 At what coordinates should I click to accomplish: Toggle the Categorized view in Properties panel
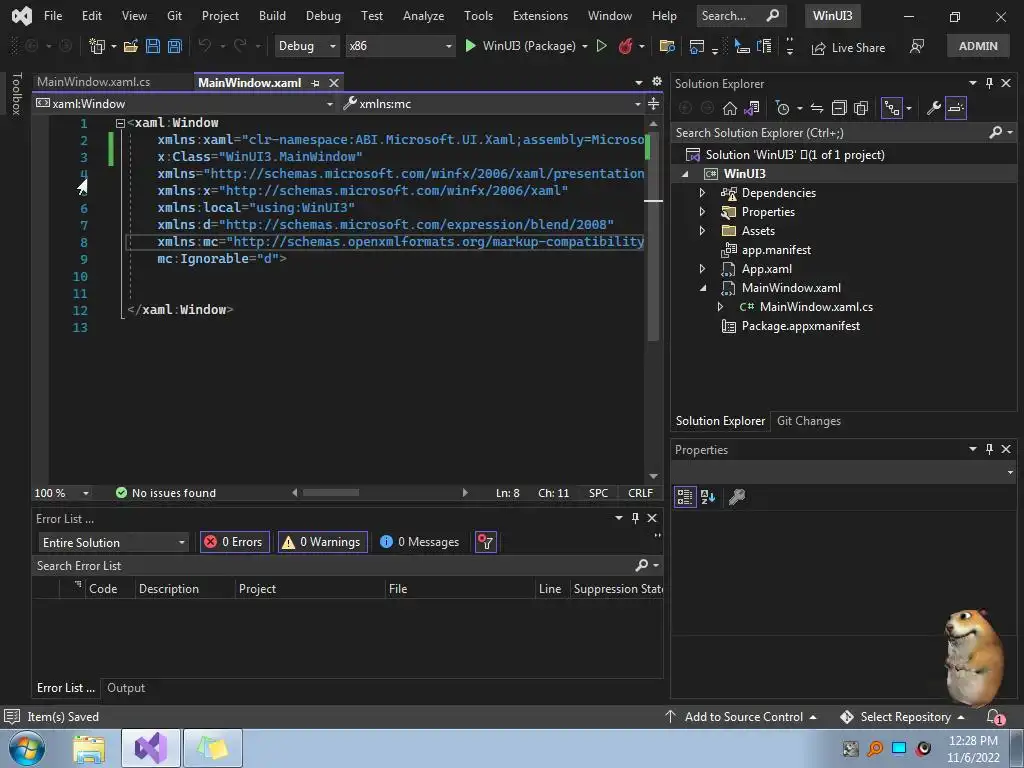click(x=684, y=497)
